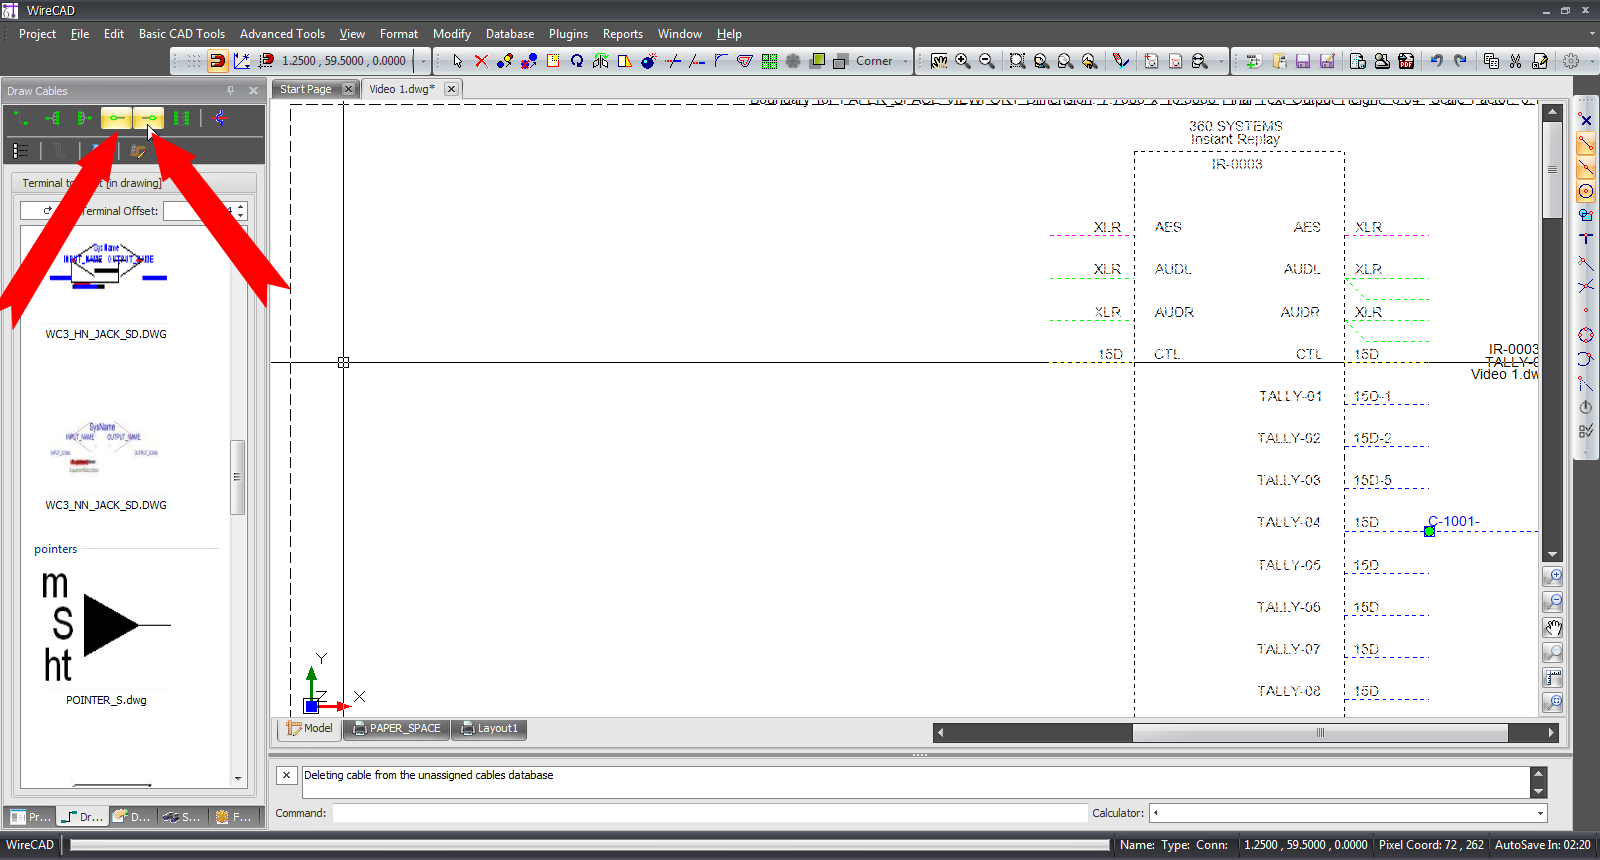Decrease the Terminal Offset stepper value
The width and height of the screenshot is (1600, 860).
[241, 215]
